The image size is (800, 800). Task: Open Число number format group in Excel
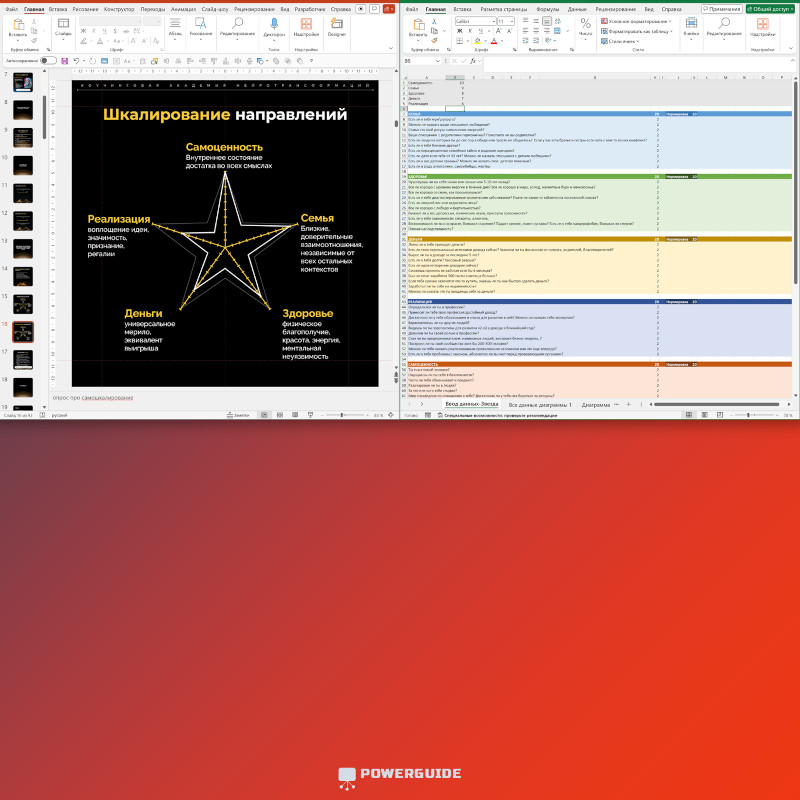[x=585, y=27]
